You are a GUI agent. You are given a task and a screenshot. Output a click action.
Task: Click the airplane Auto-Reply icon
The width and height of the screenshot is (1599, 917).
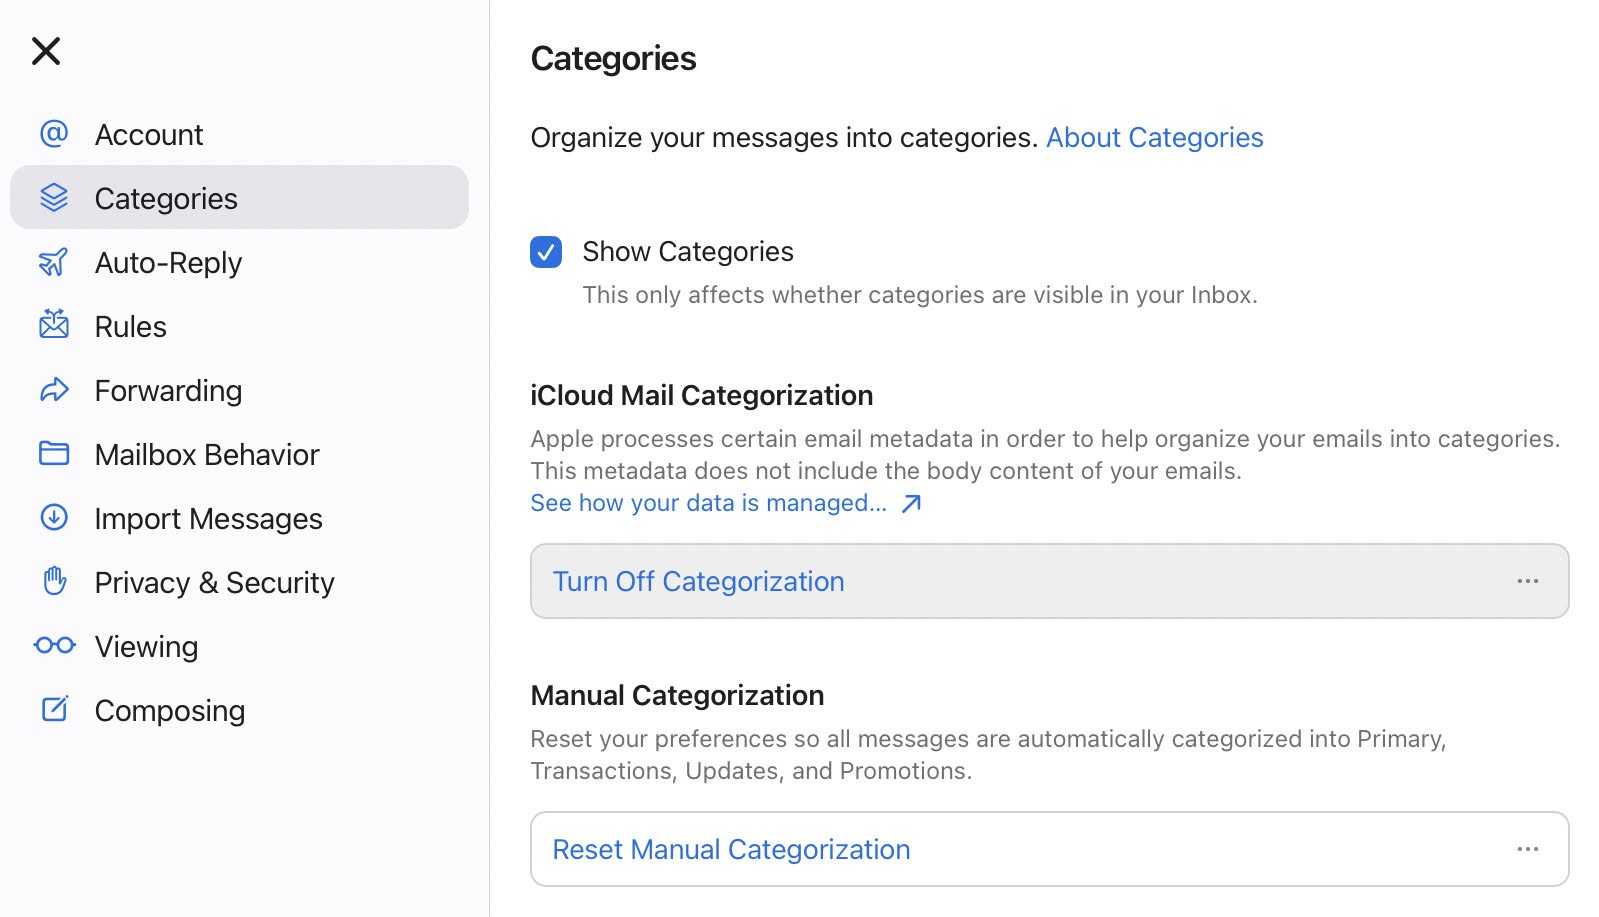coord(54,262)
